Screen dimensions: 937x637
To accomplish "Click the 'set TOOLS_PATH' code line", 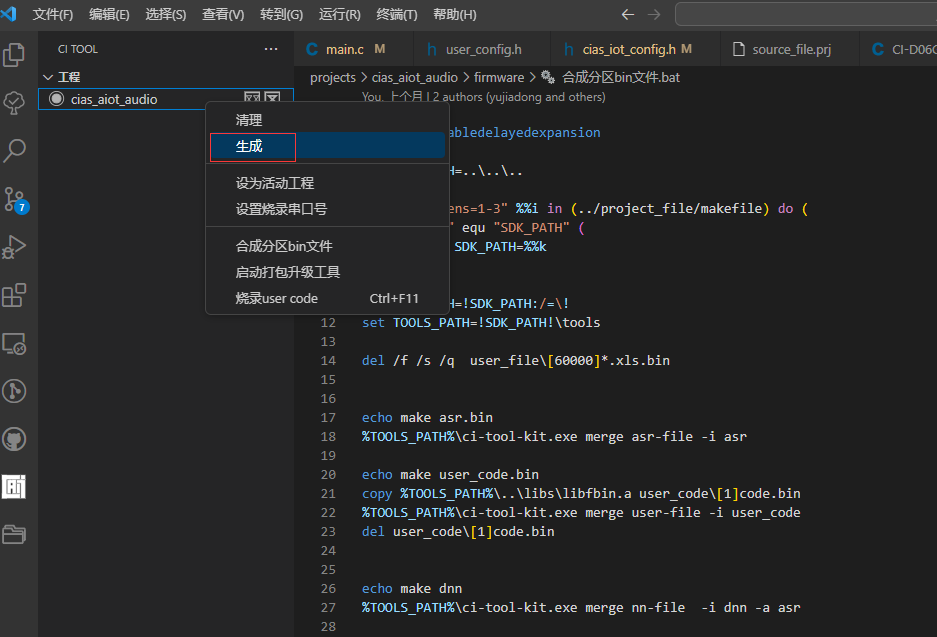I will (x=481, y=323).
